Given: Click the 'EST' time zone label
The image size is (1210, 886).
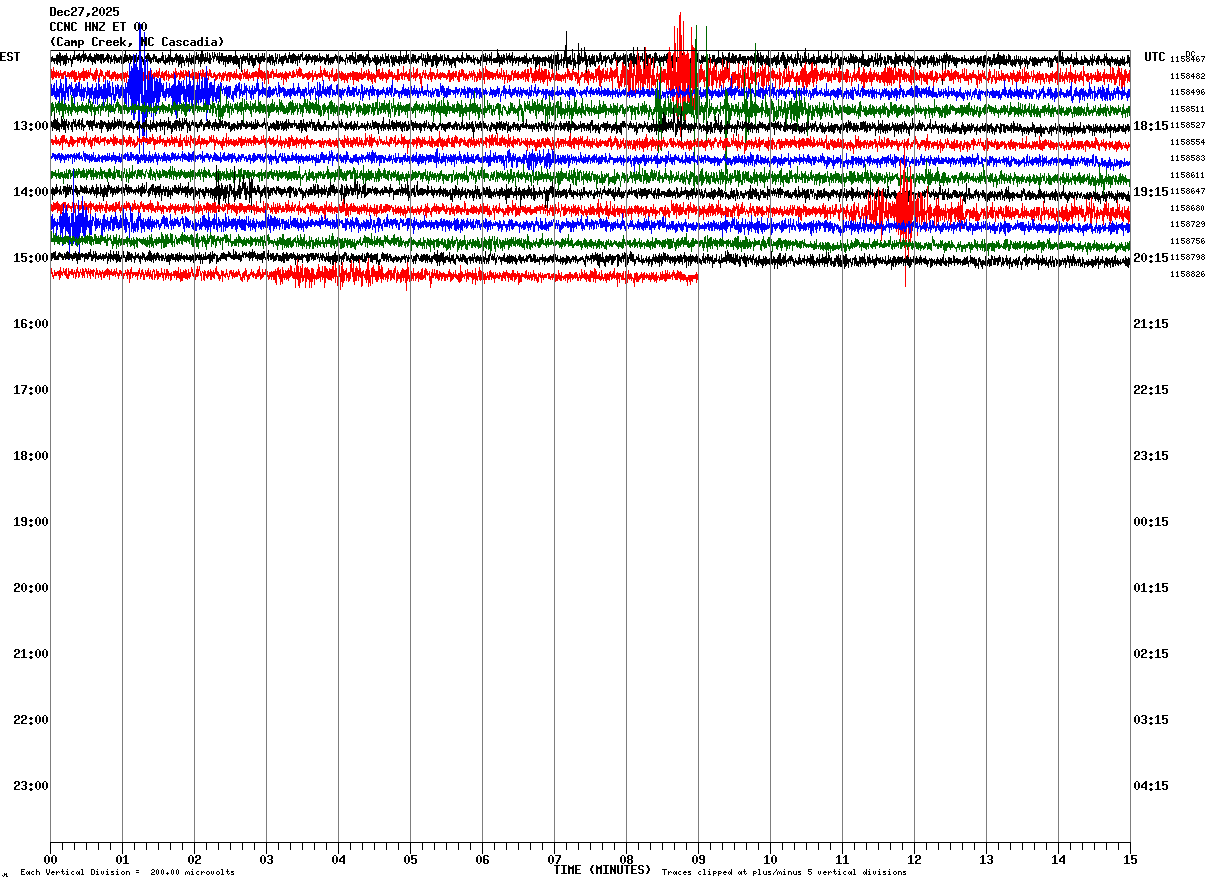Looking at the screenshot, I should point(10,57).
